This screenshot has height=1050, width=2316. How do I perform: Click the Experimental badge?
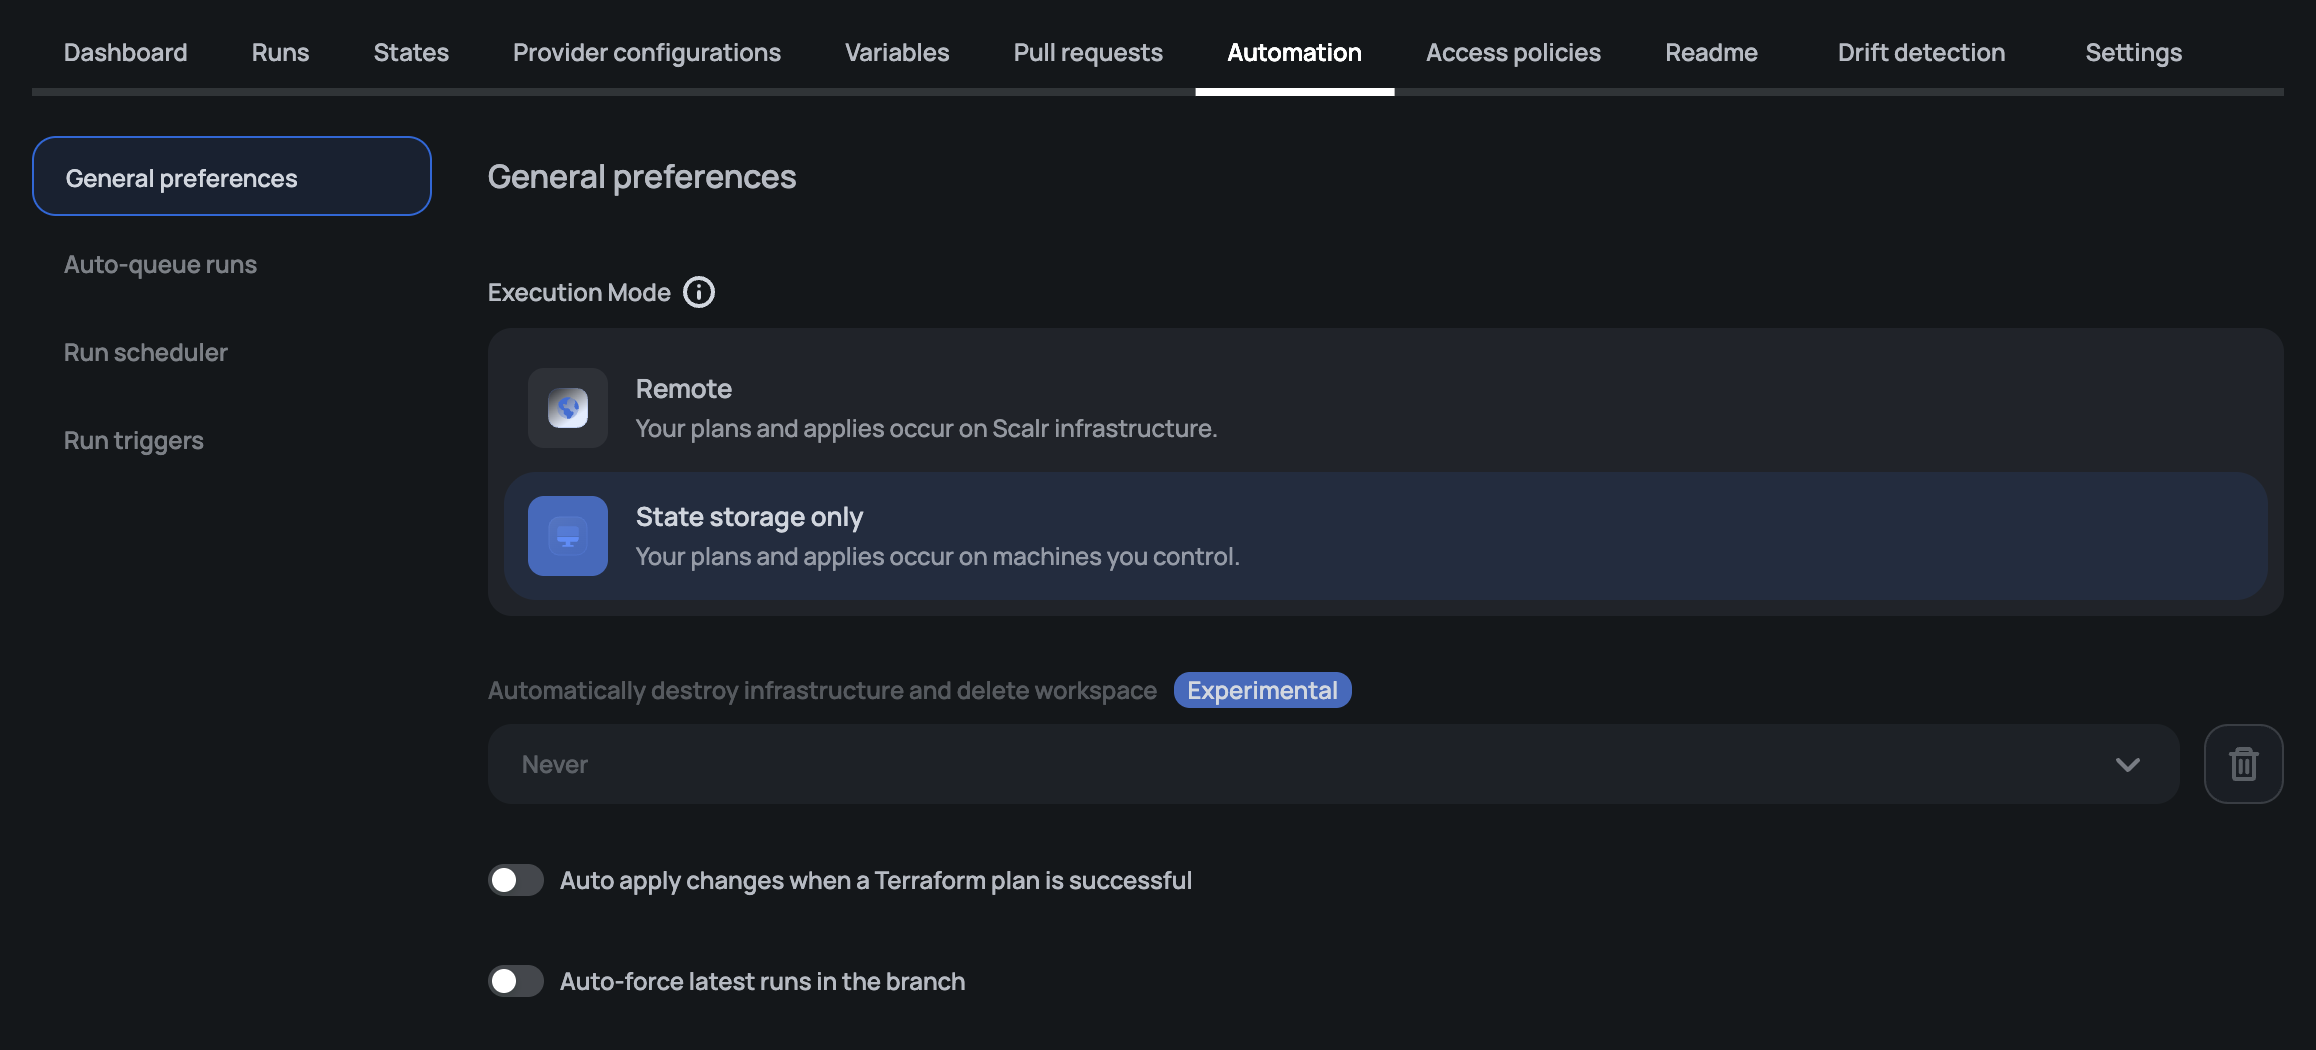click(x=1262, y=690)
